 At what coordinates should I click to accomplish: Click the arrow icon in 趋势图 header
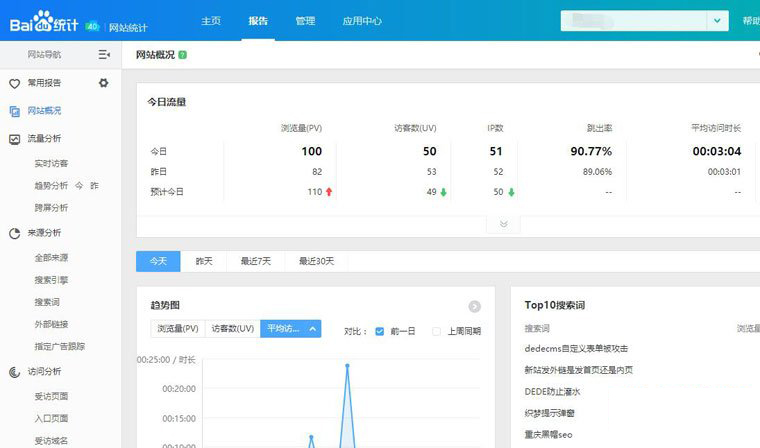475,307
